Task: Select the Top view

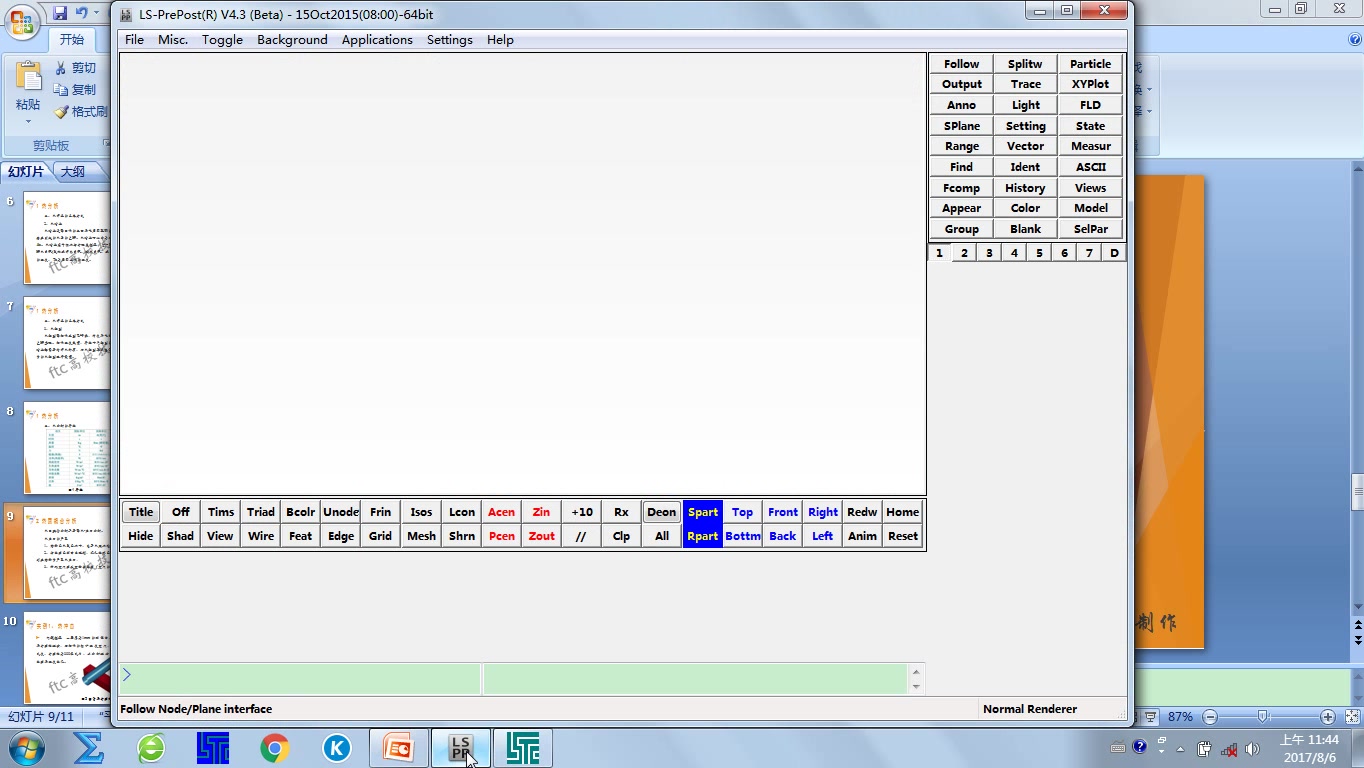Action: coord(742,512)
